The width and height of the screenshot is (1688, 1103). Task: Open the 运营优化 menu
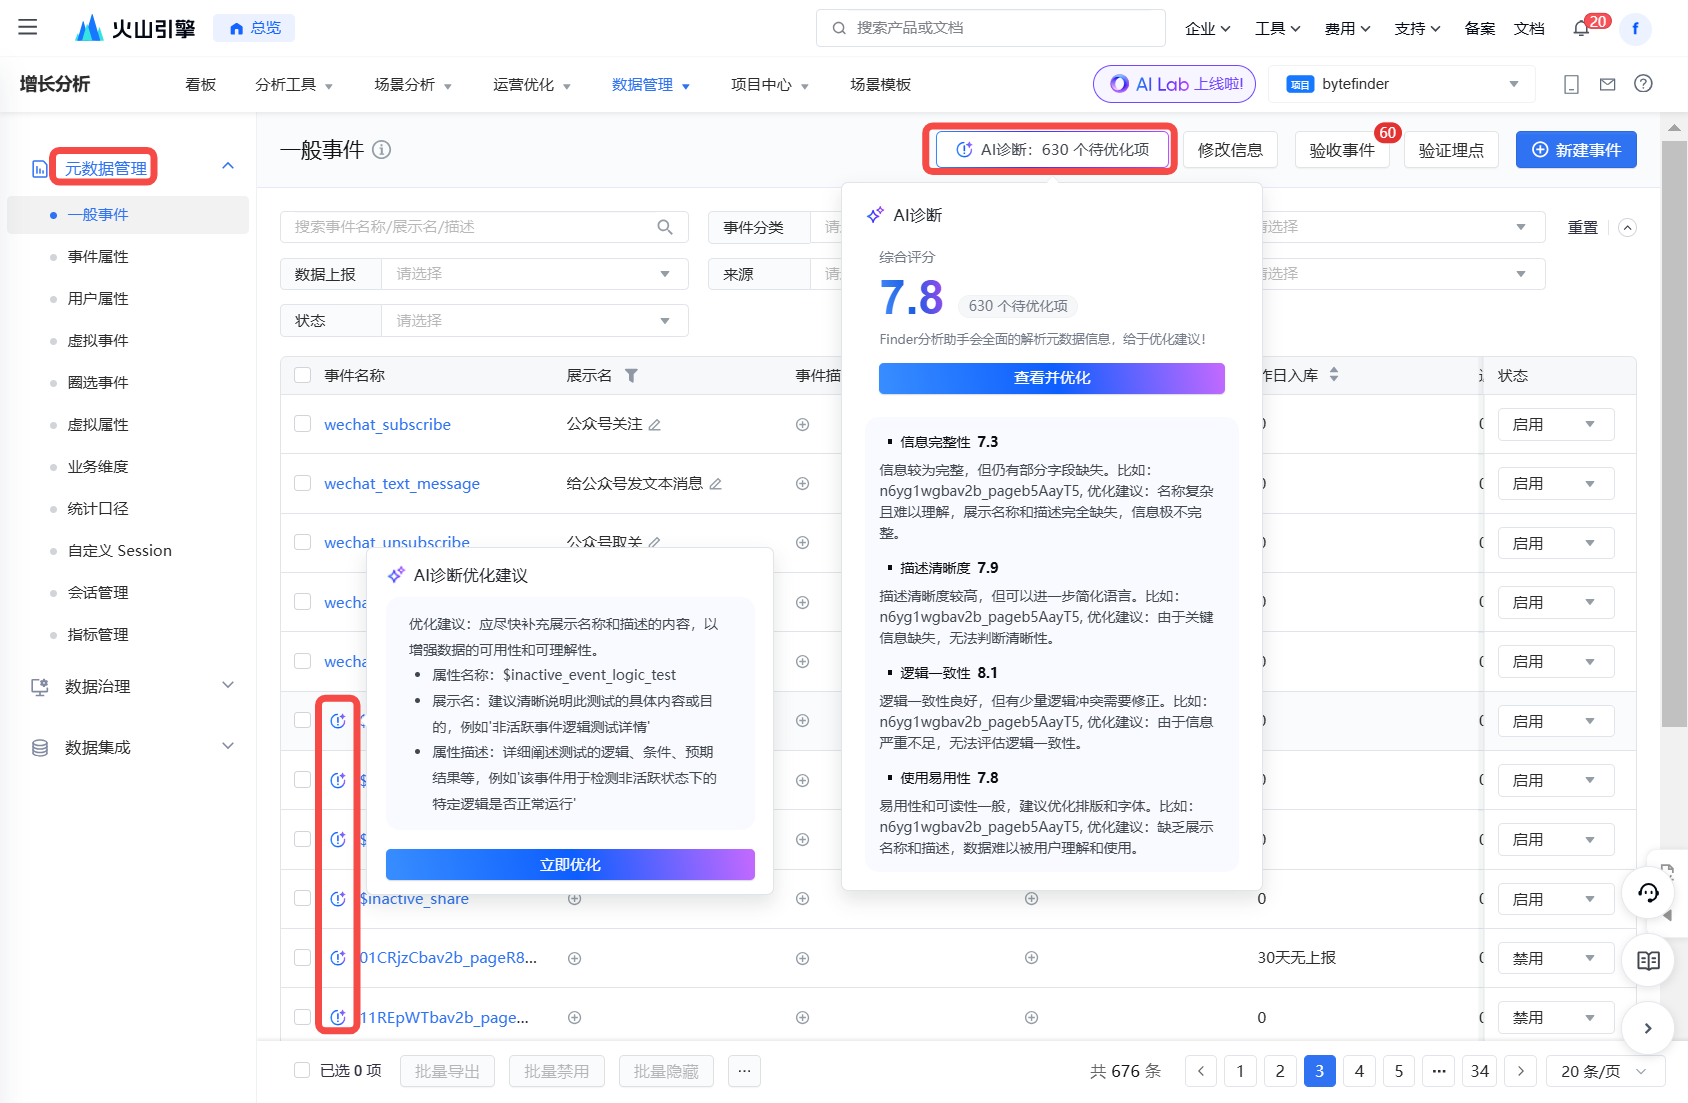pos(532,85)
